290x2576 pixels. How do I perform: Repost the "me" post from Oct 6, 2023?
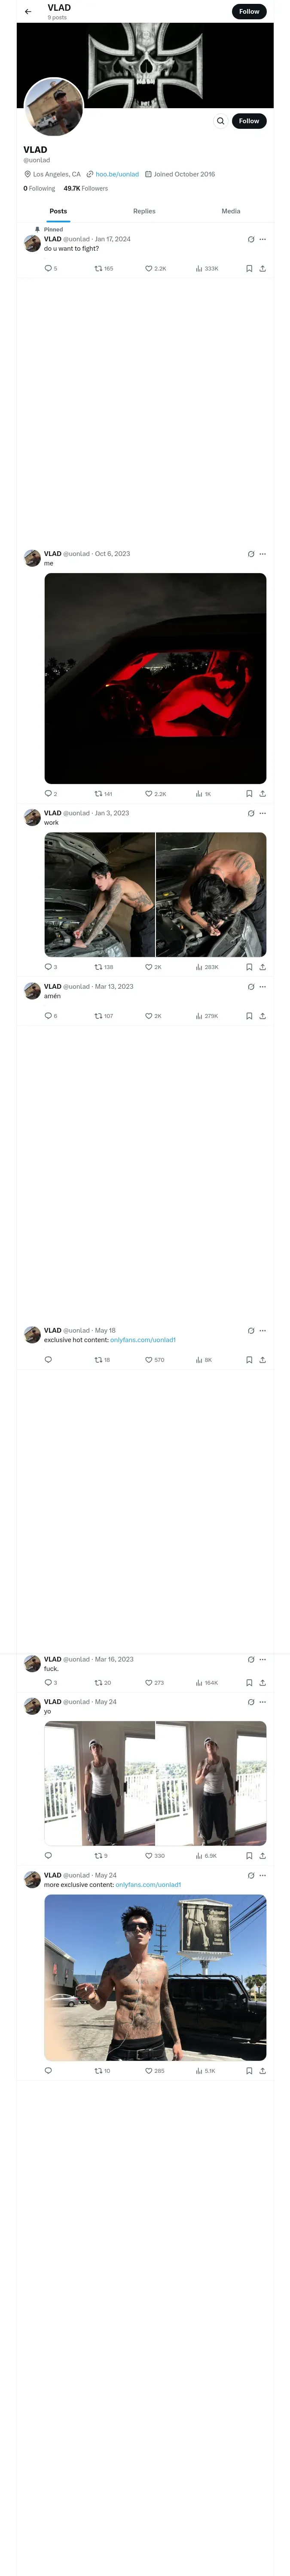[x=98, y=793]
